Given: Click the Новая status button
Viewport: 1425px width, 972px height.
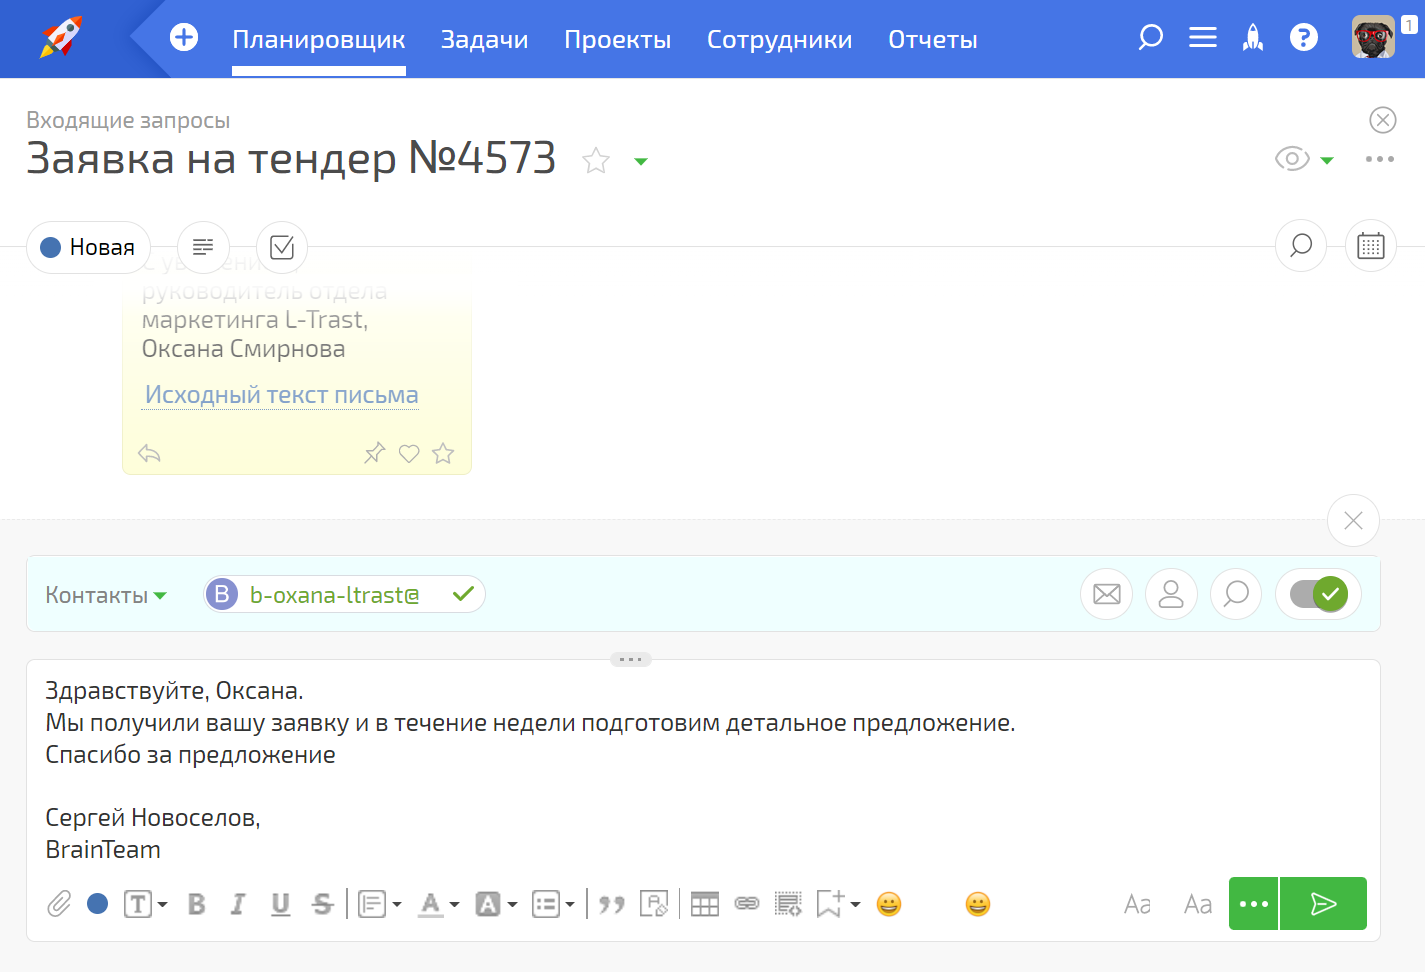Looking at the screenshot, I should [88, 247].
